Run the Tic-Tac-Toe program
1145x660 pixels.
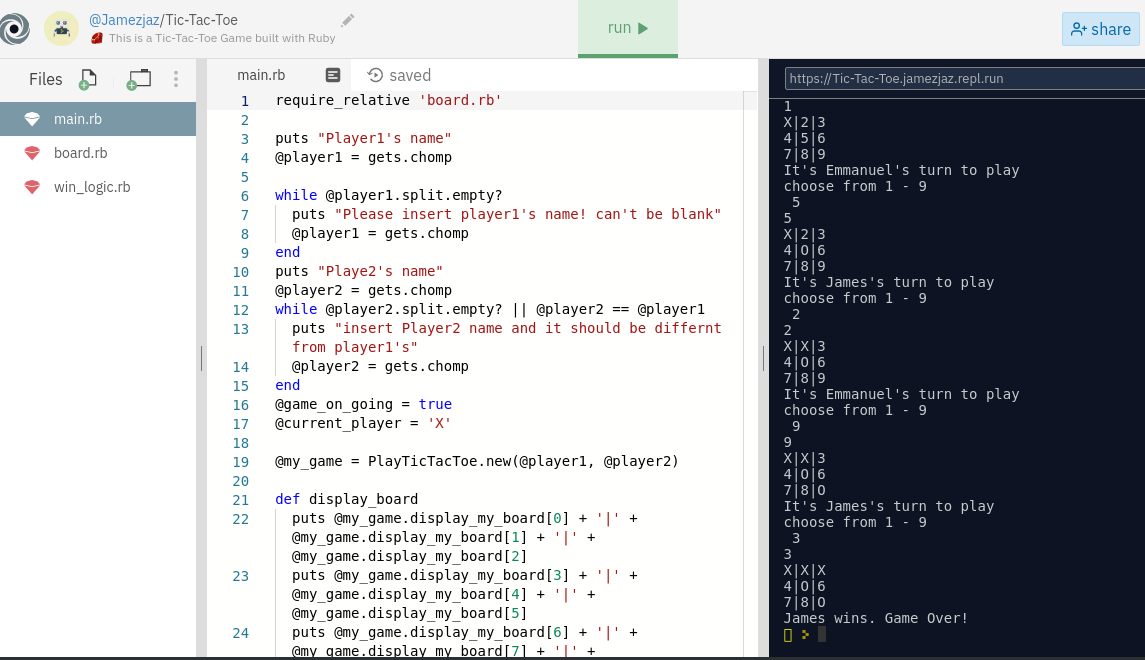click(628, 28)
